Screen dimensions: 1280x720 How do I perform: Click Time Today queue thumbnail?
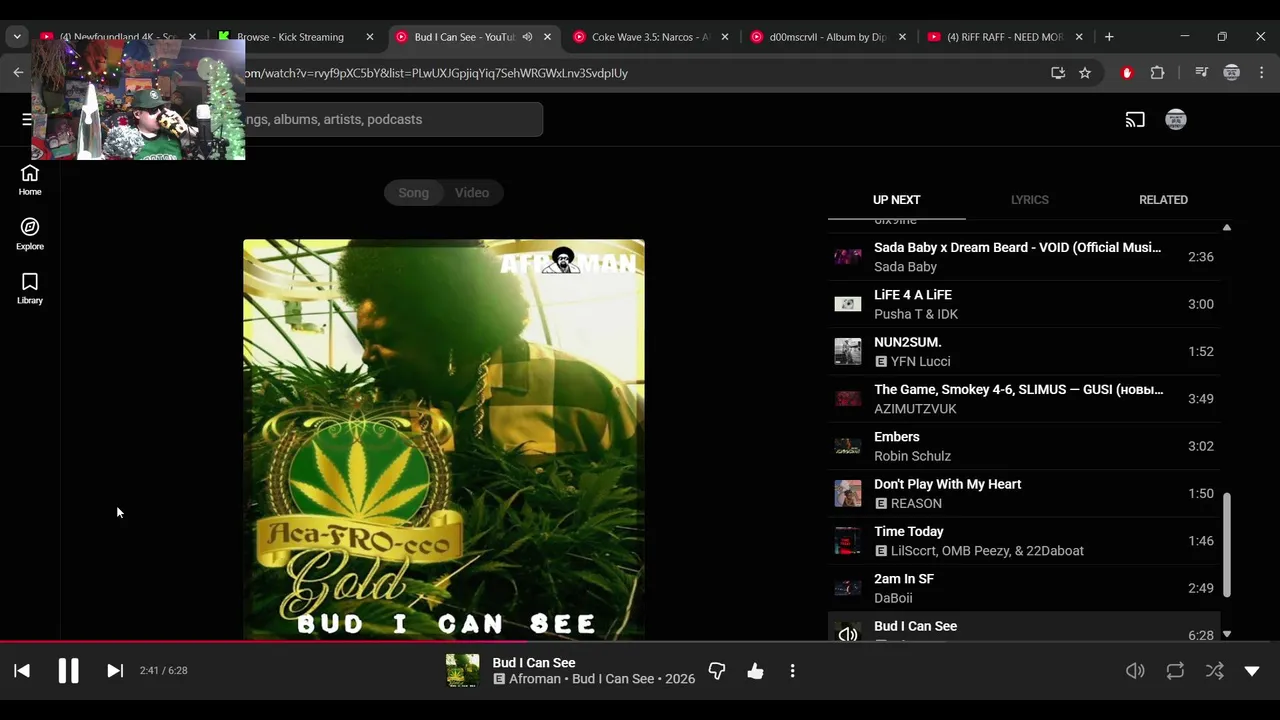tap(848, 541)
